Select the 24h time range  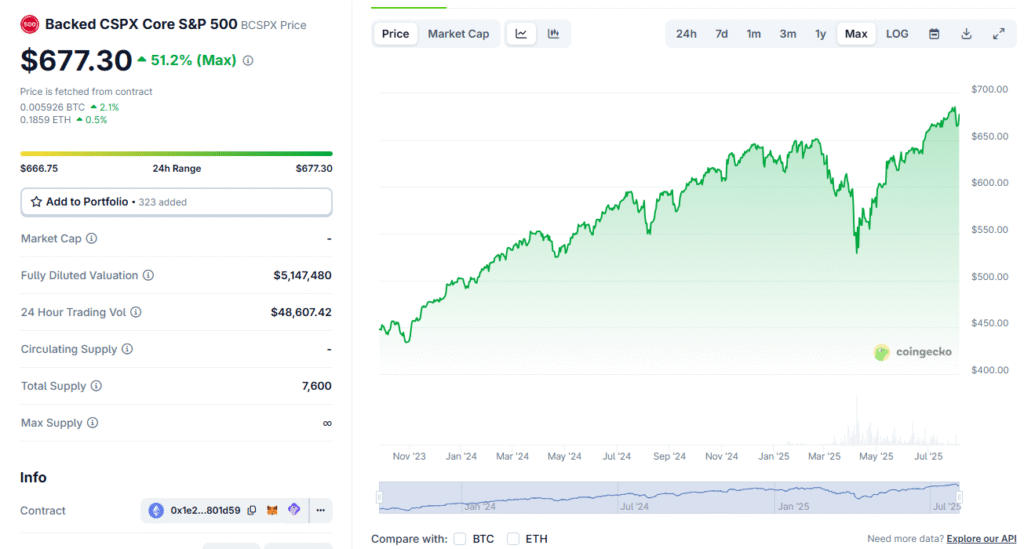[686, 34]
